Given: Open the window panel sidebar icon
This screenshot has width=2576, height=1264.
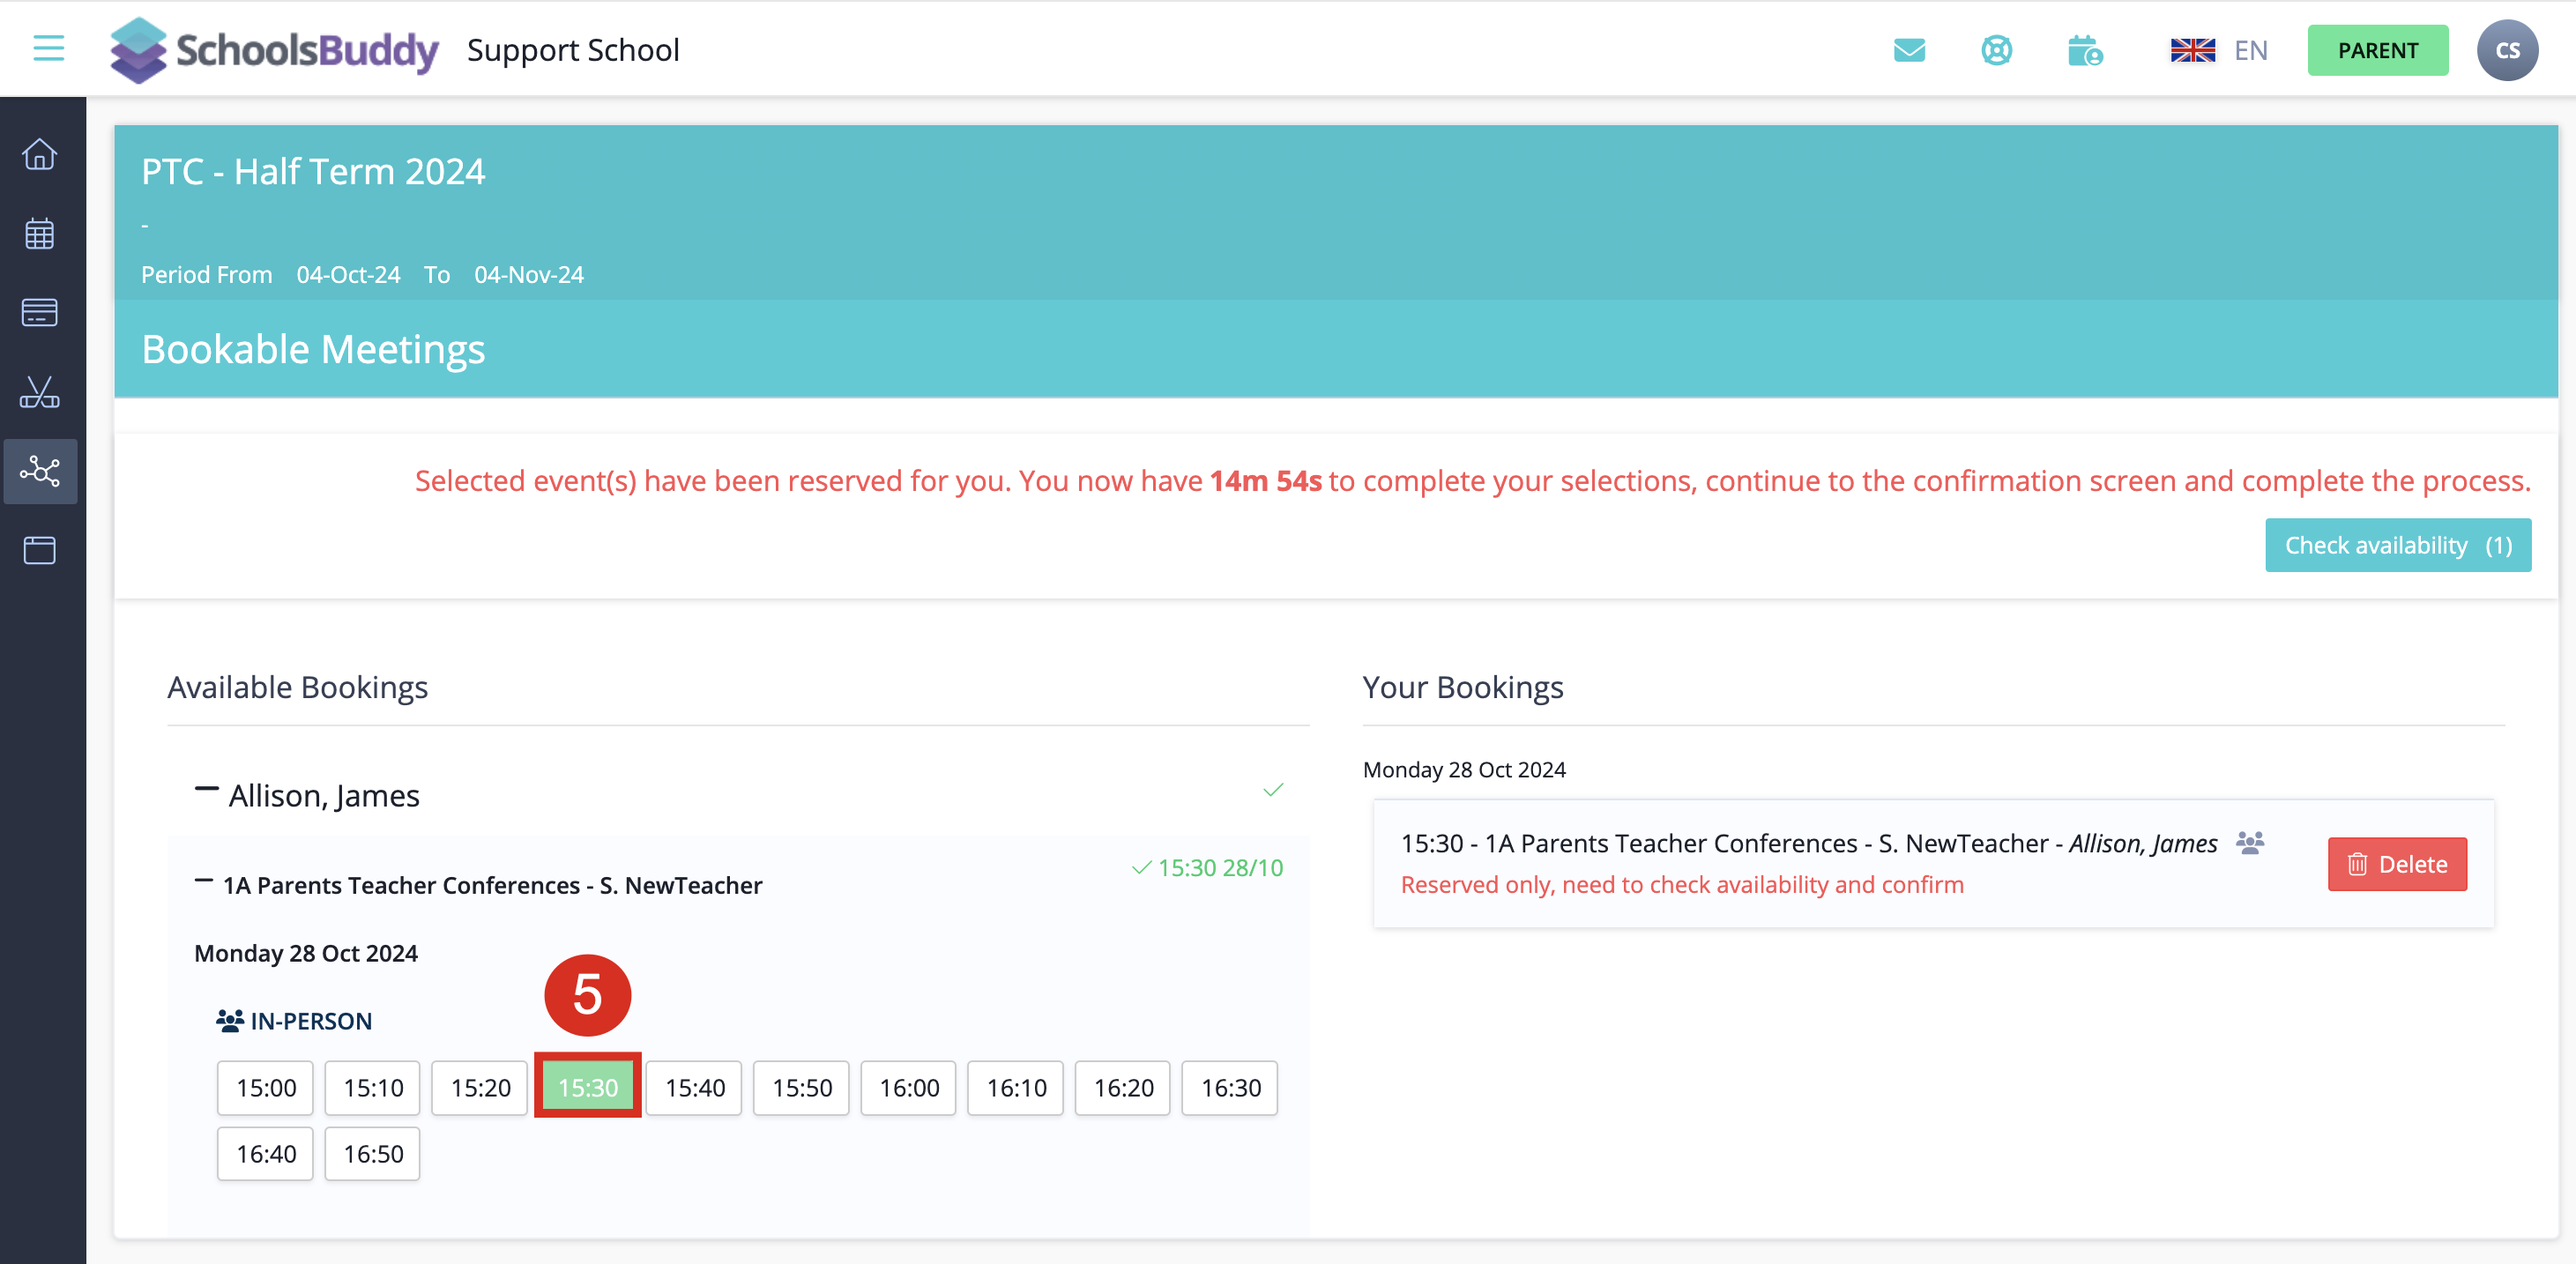Looking at the screenshot, I should [x=40, y=550].
